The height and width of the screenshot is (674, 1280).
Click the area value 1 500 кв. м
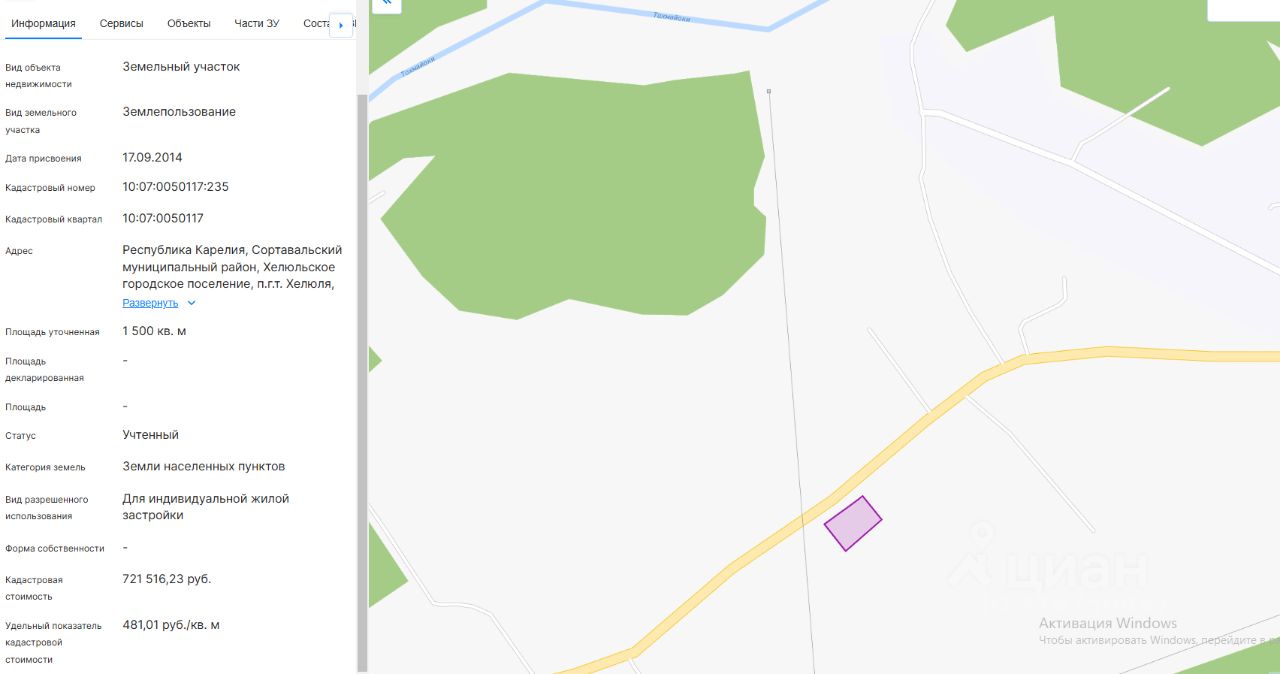154,331
